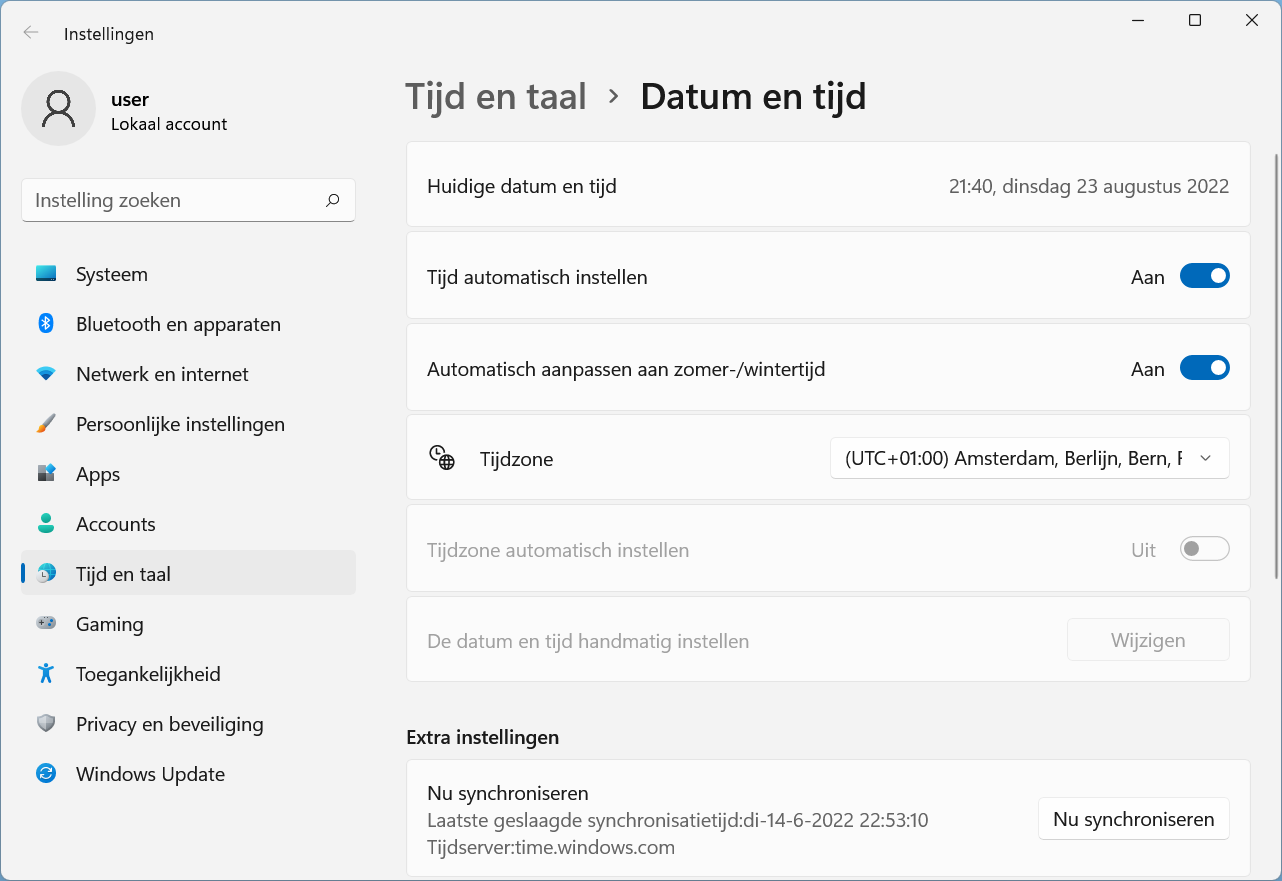Open Systeem settings from the sidebar
1282x881 pixels.
tap(46, 274)
